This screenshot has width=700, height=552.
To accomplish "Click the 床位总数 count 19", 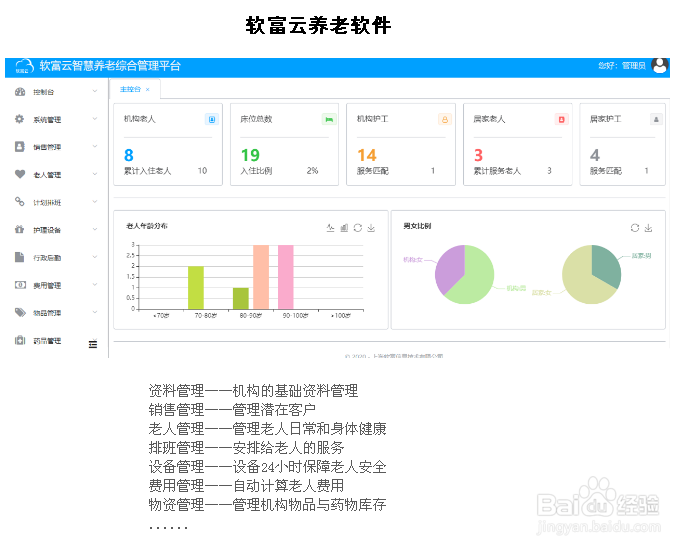I will tap(250, 155).
